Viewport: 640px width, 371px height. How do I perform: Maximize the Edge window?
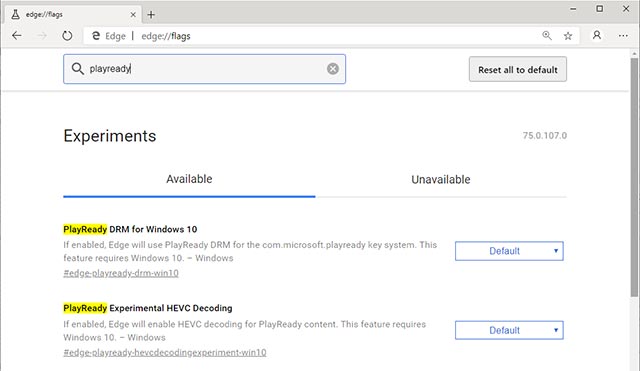tap(599, 9)
